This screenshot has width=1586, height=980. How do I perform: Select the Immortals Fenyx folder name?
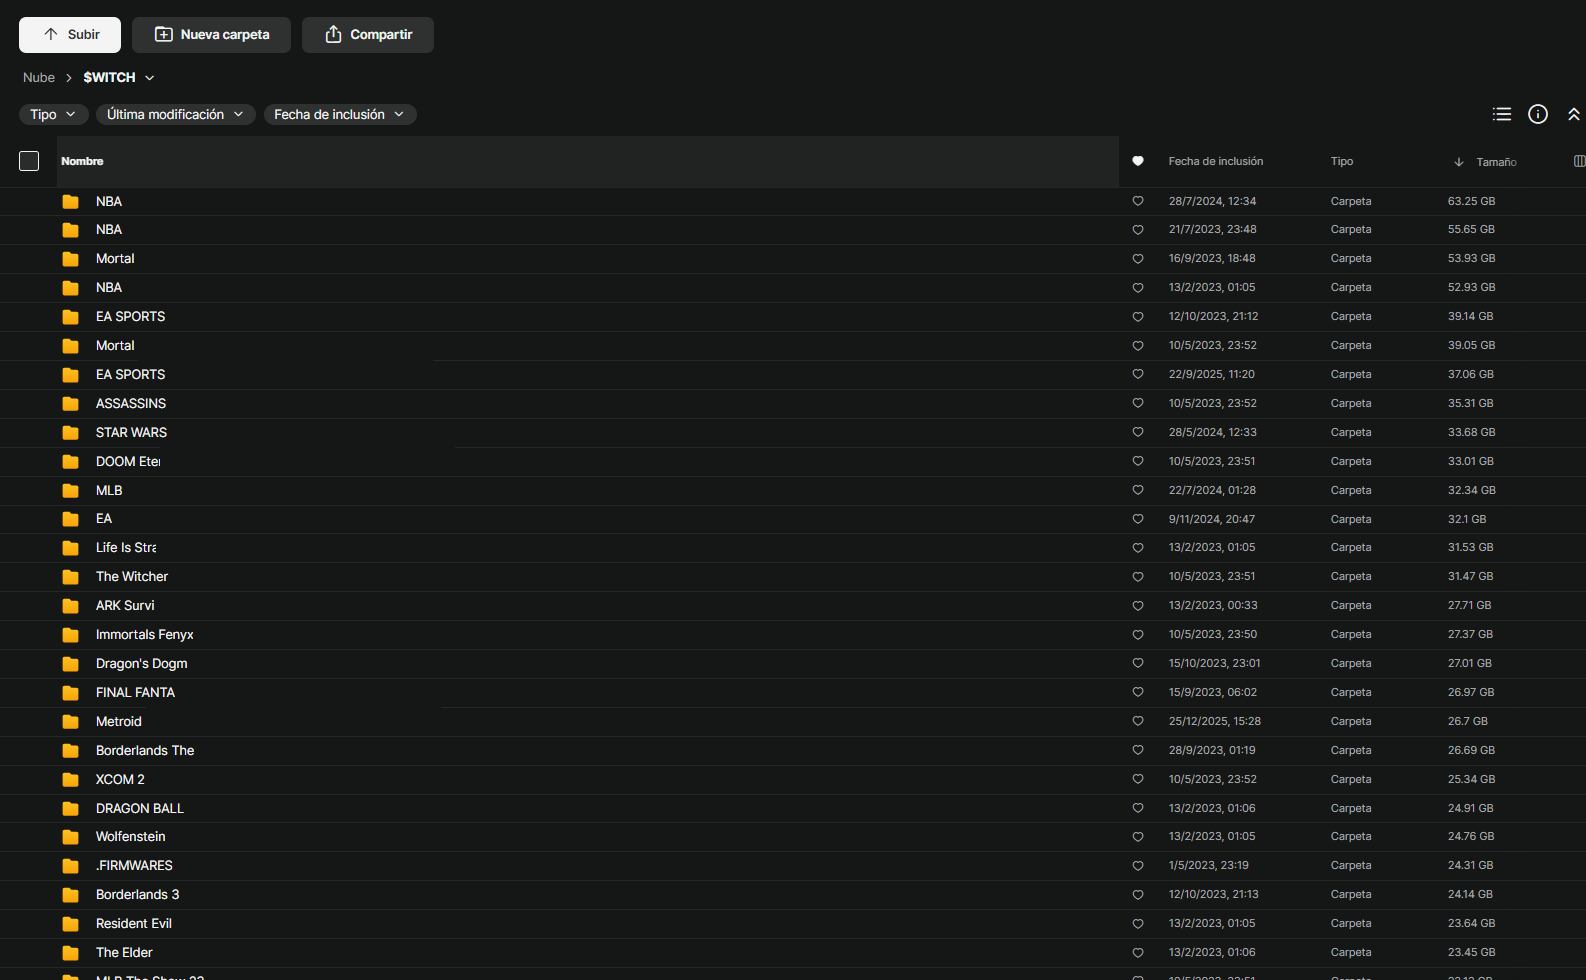point(145,635)
